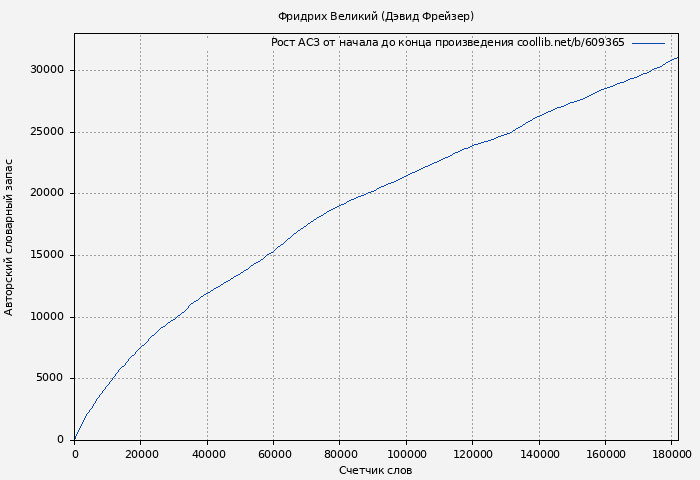Click the 5000 tick label on the y-axis
700x480 pixels.
(x=50, y=378)
